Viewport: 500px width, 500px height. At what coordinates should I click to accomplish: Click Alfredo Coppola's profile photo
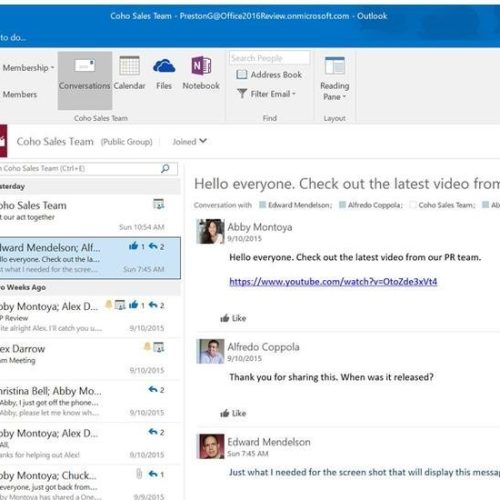[210, 351]
